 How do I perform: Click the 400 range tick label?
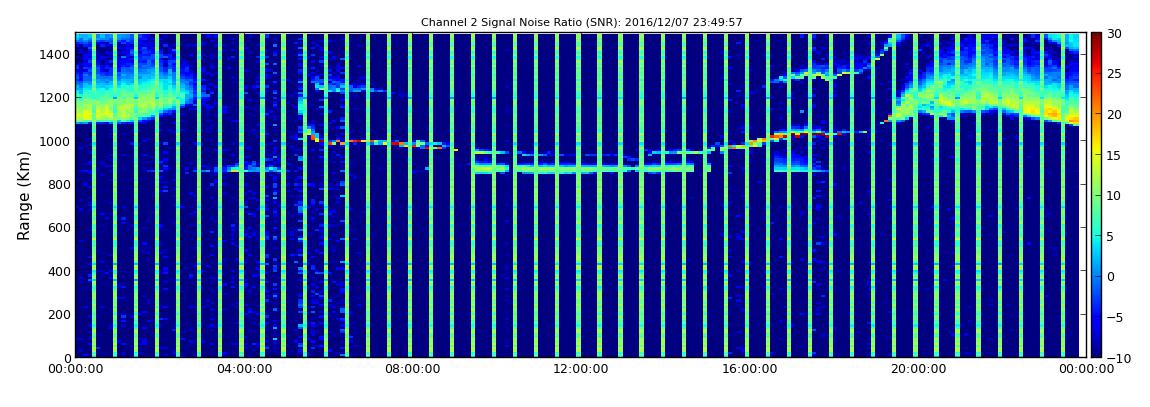tap(59, 271)
